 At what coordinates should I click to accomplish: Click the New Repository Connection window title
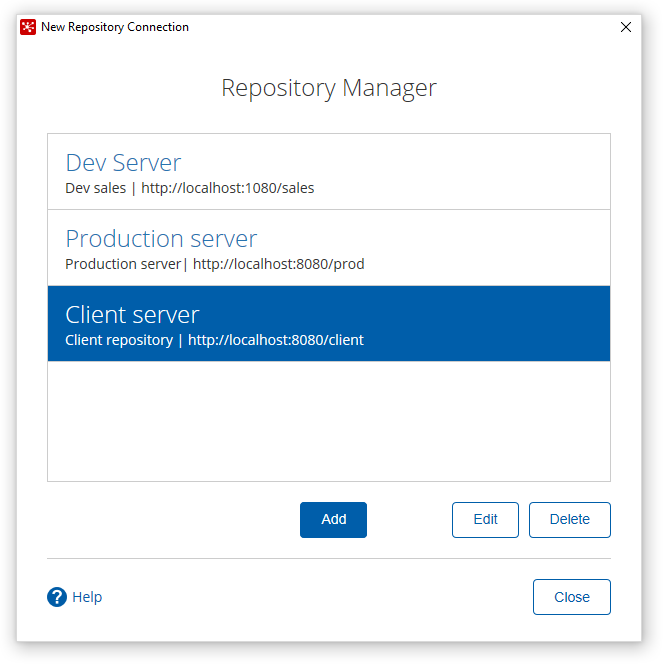click(115, 27)
